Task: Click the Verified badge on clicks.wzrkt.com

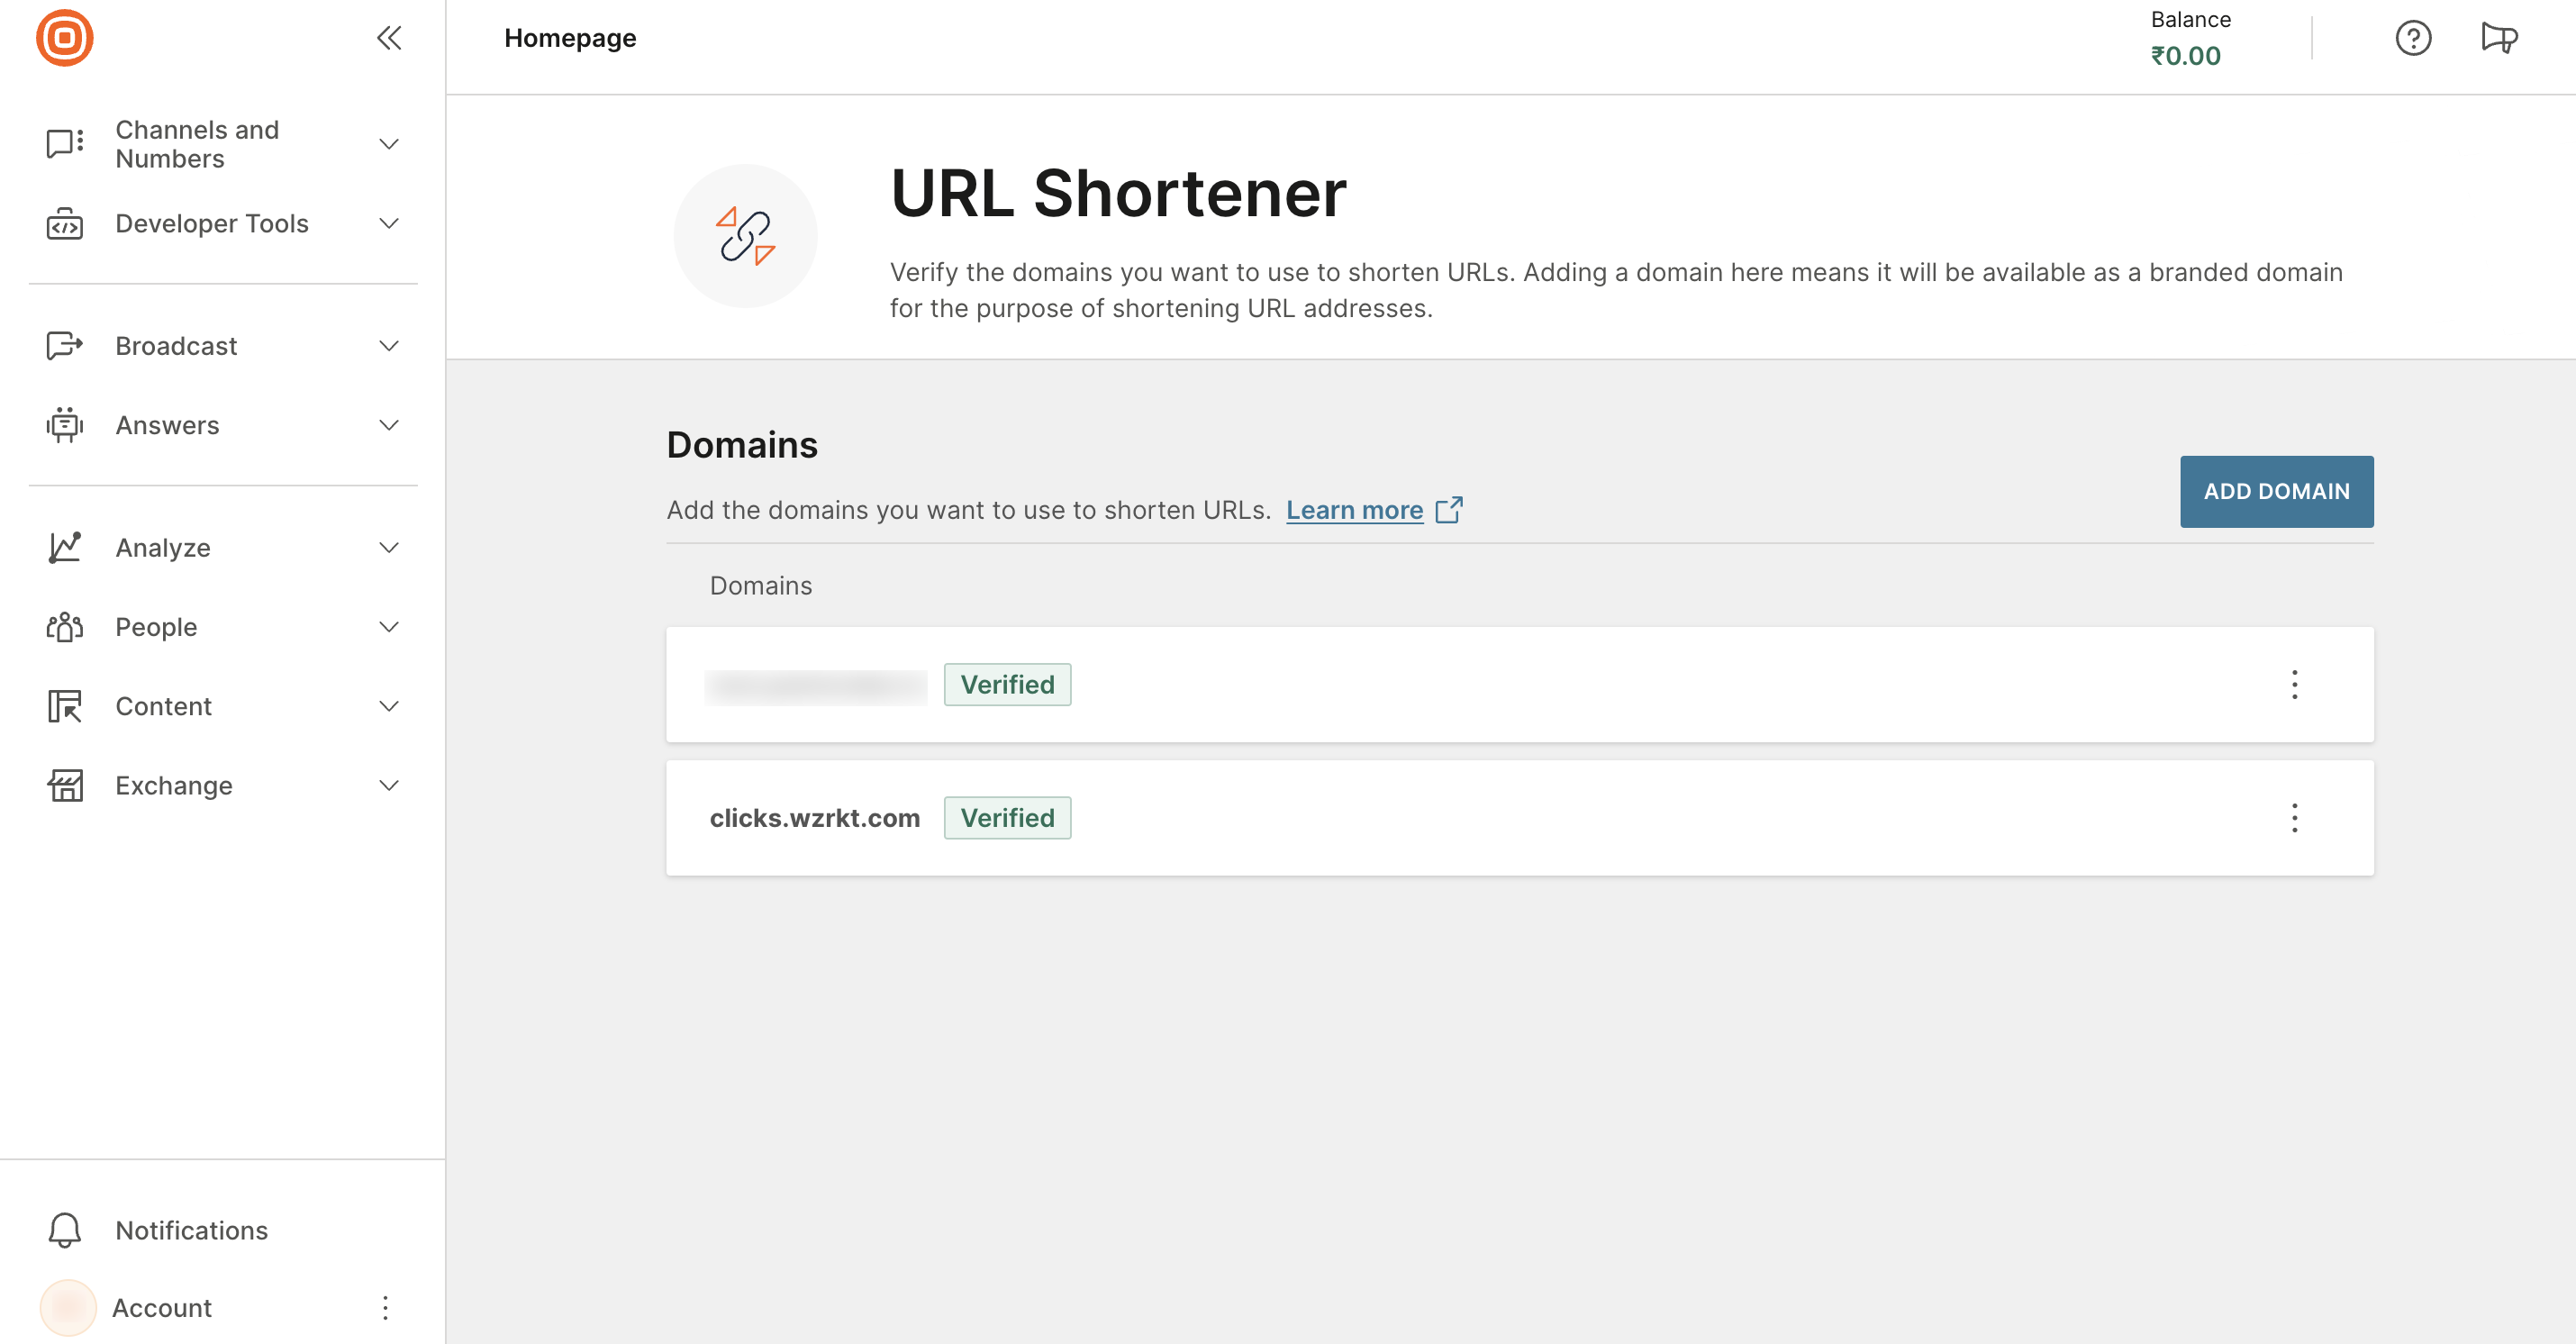Action: [1007, 818]
